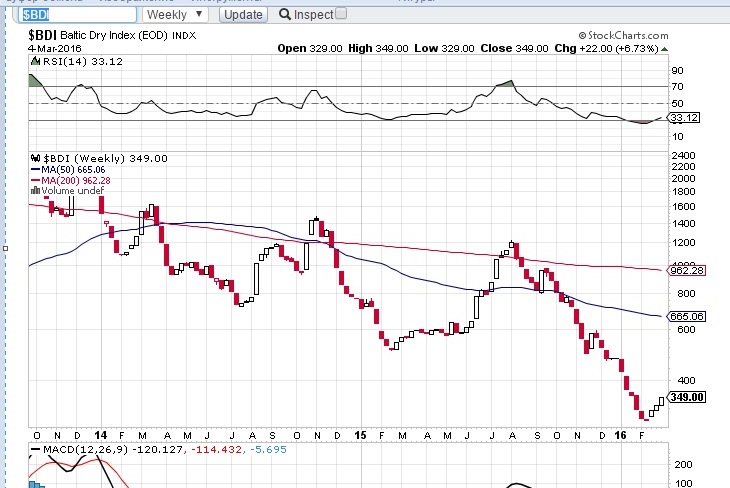This screenshot has width=730, height=488.
Task: Click the Update button
Action: point(242,15)
